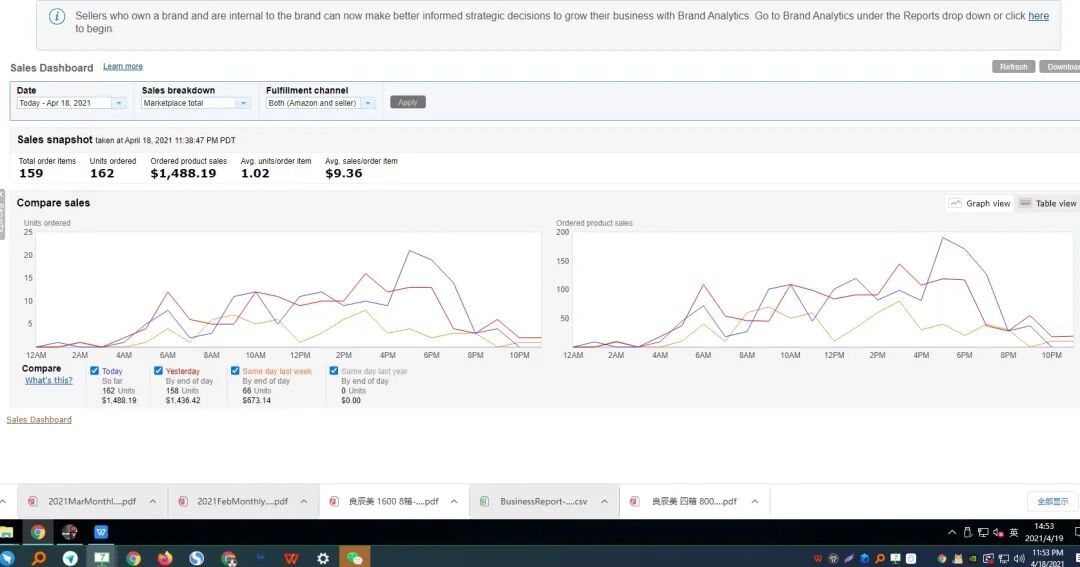Open Telegram from the lower taskbar
The width and height of the screenshot is (1080, 567).
click(70, 558)
